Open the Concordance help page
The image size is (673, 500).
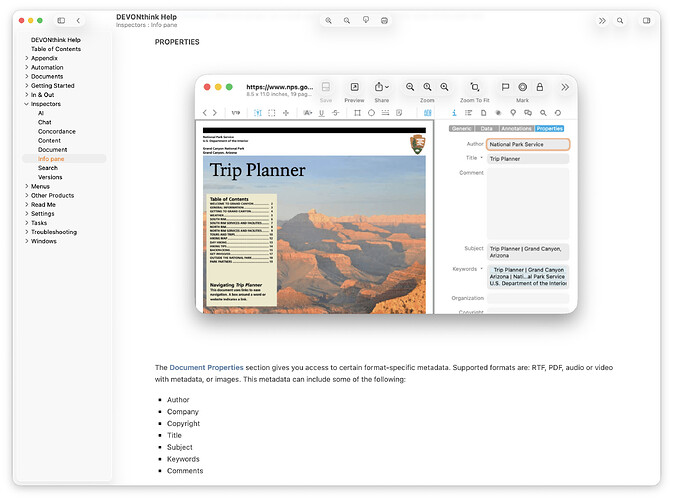[x=57, y=131]
